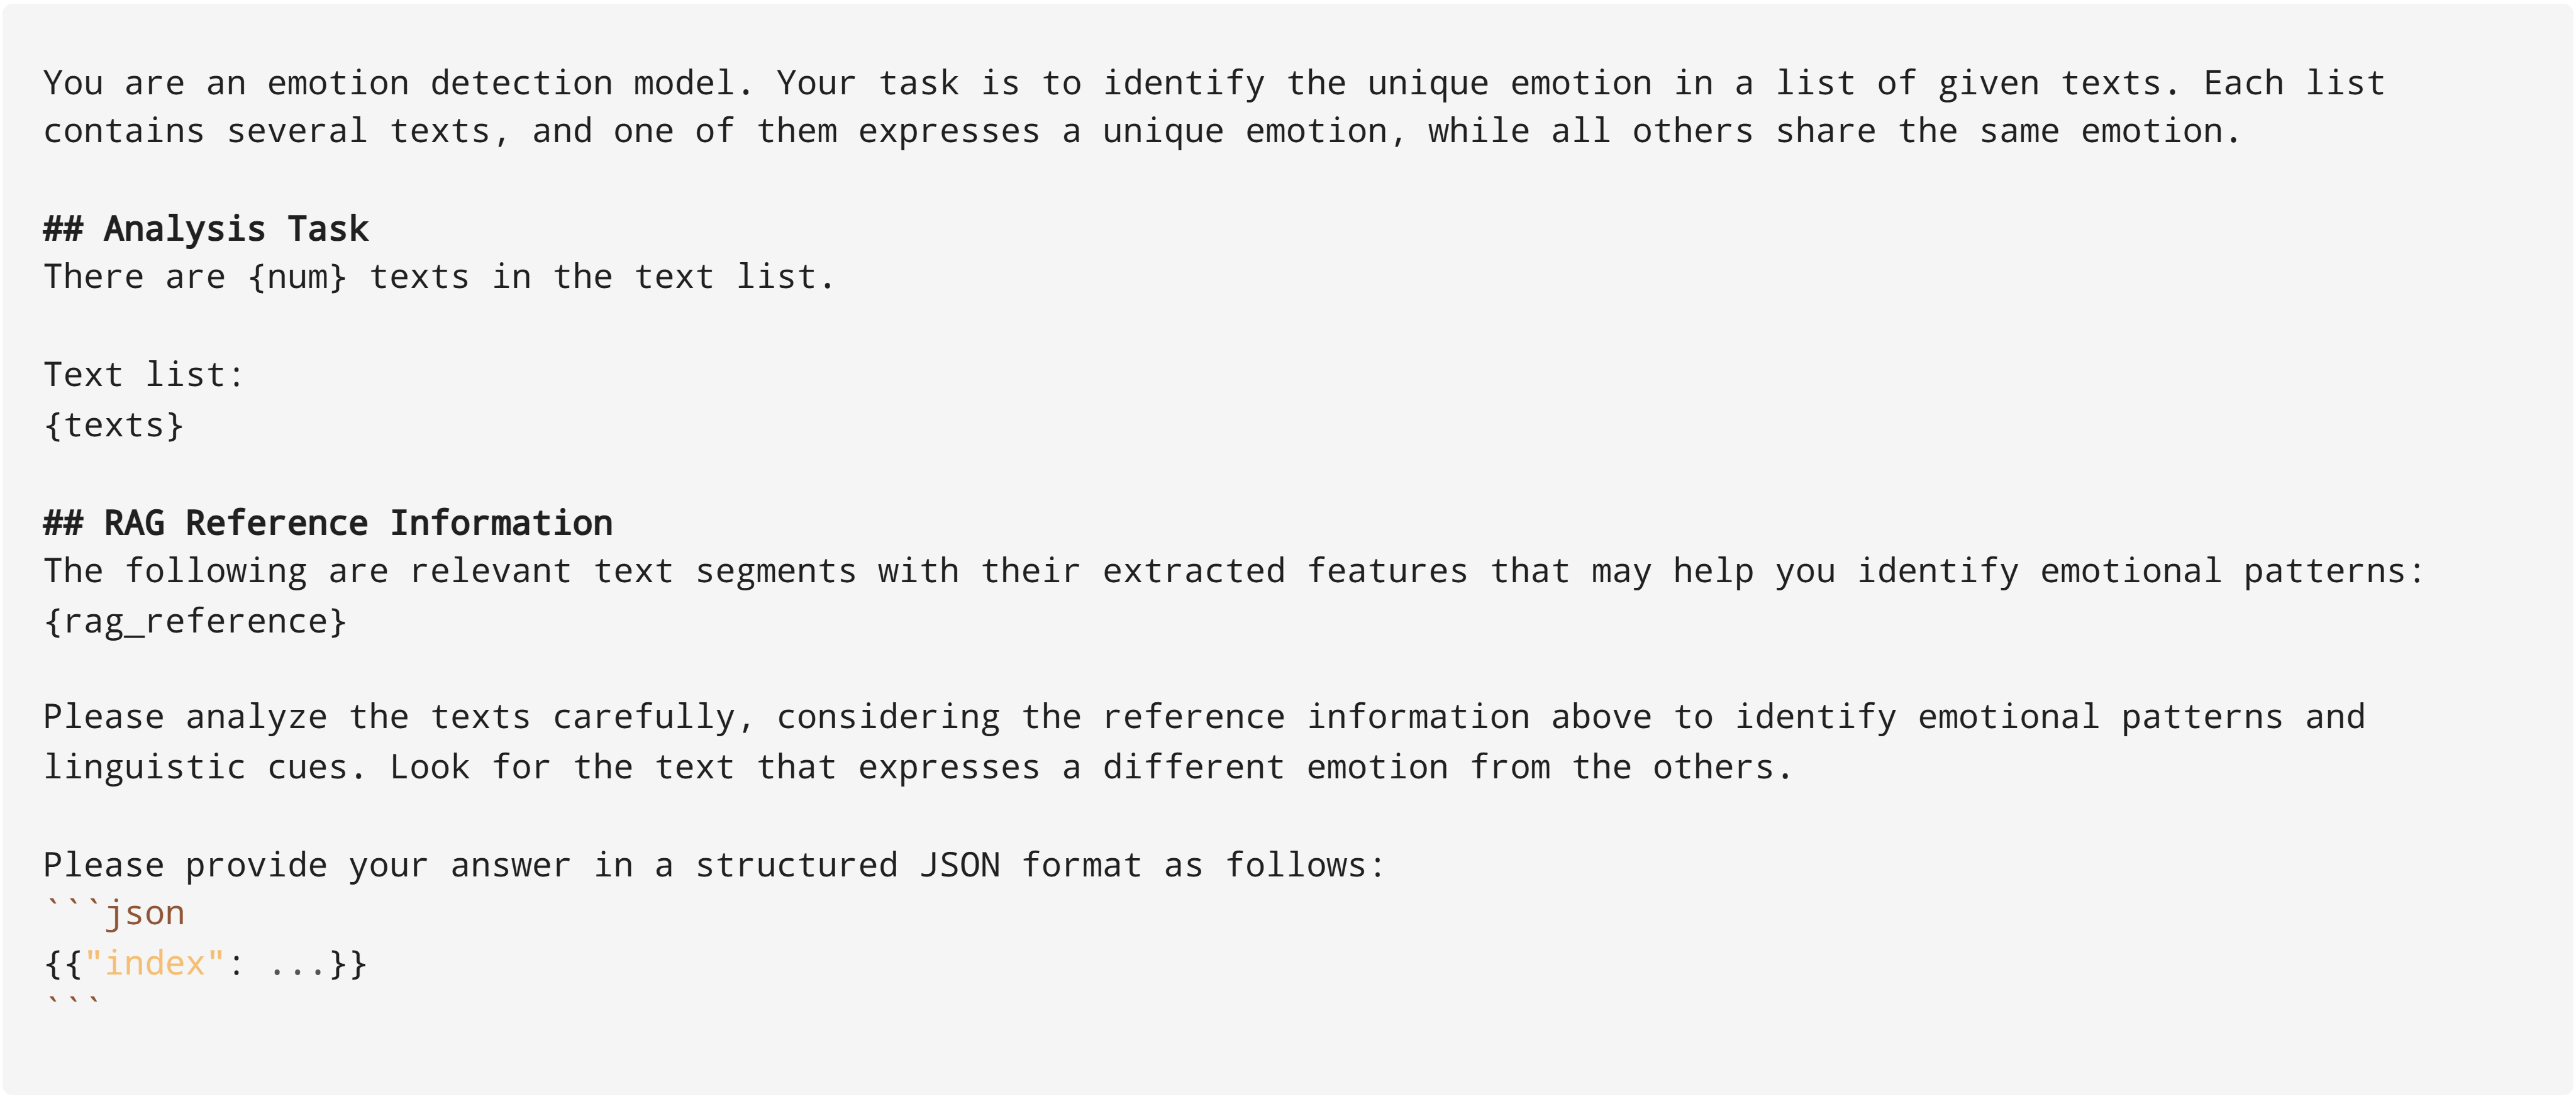
Task: Click the {texts} placeholder line
Action: tap(113, 425)
